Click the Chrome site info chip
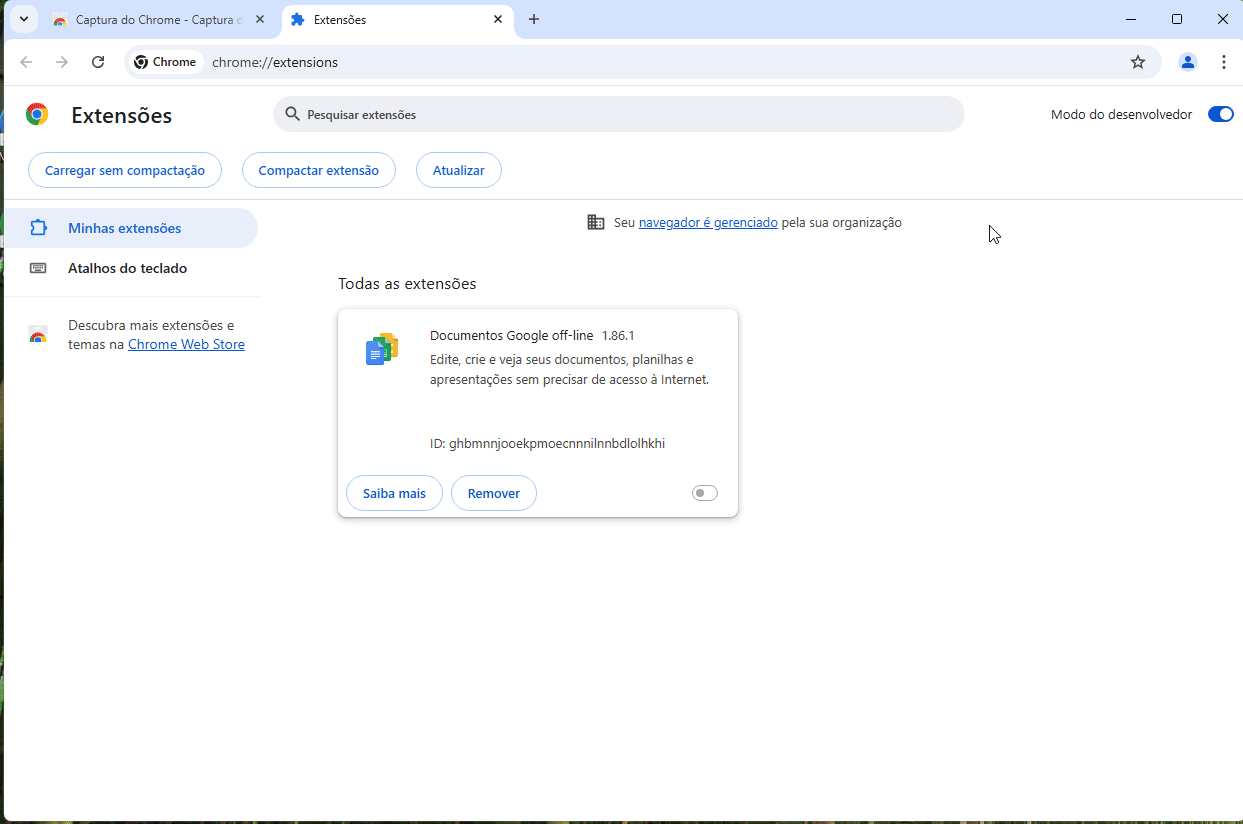The height and width of the screenshot is (824, 1243). (166, 62)
